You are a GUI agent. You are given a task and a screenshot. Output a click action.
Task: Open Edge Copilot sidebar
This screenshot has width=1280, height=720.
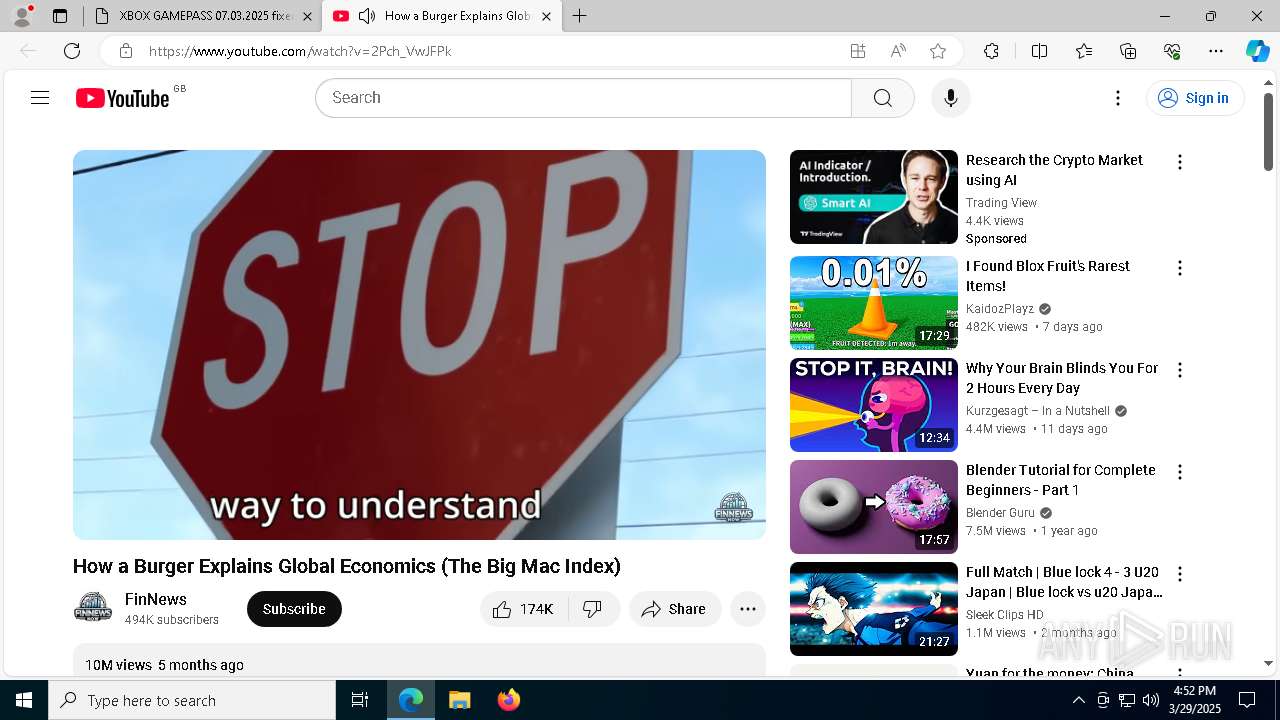pos(1257,51)
